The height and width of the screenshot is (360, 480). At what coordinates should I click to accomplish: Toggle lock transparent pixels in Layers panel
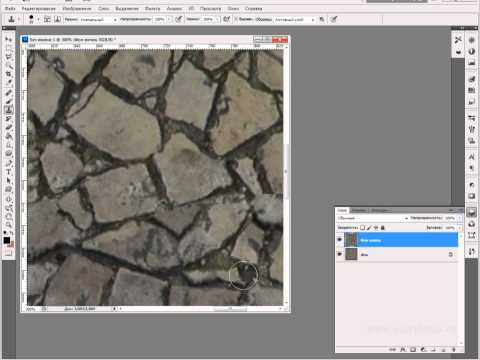pos(362,228)
